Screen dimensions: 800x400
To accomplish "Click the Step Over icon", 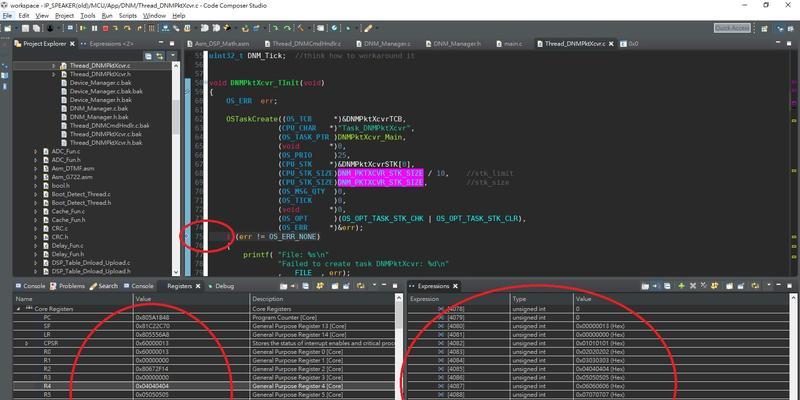I will (x=127, y=29).
